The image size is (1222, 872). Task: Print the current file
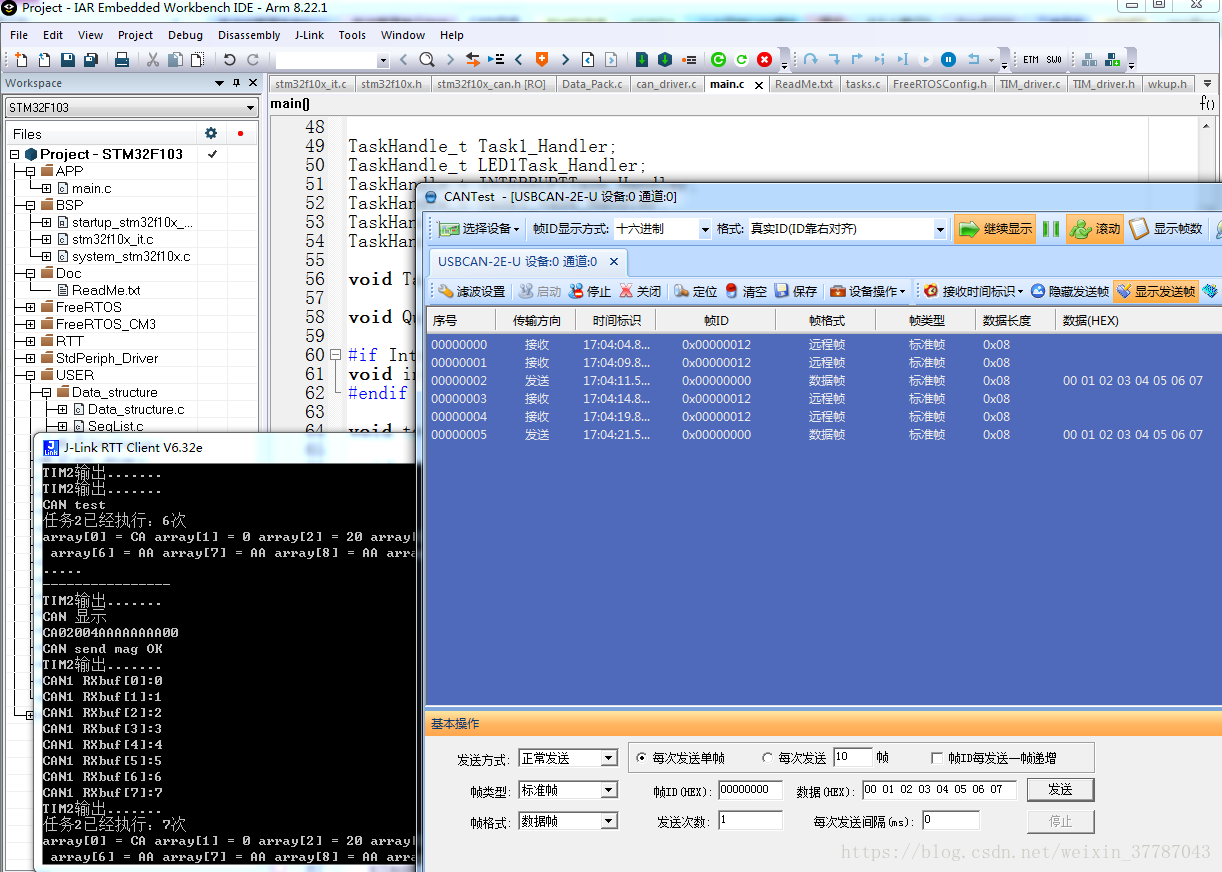click(122, 60)
